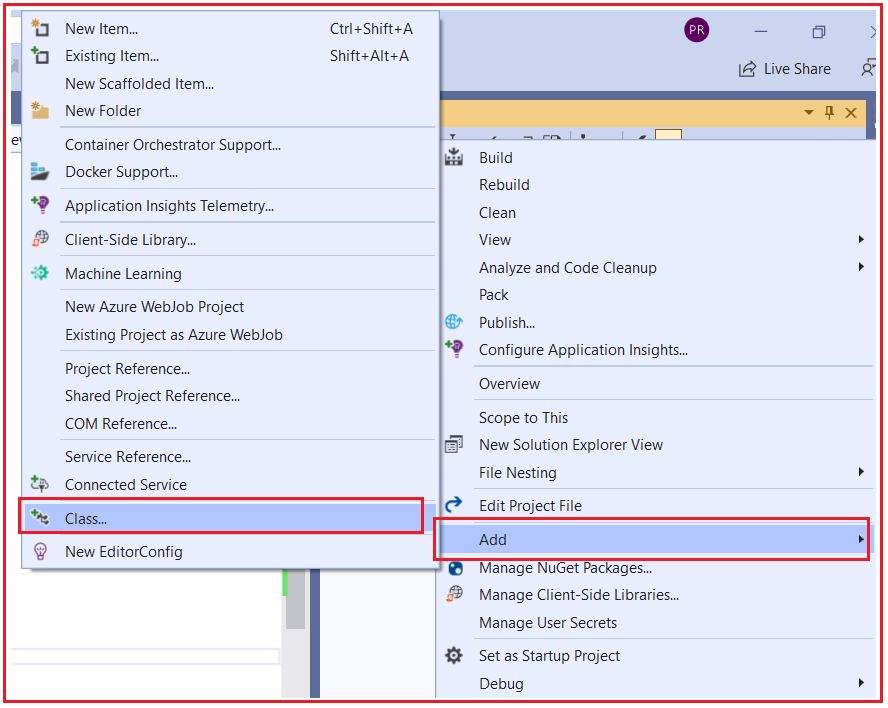Viewport: 888px width, 708px height.
Task: Select the Machine Learning icon
Action: 40,273
